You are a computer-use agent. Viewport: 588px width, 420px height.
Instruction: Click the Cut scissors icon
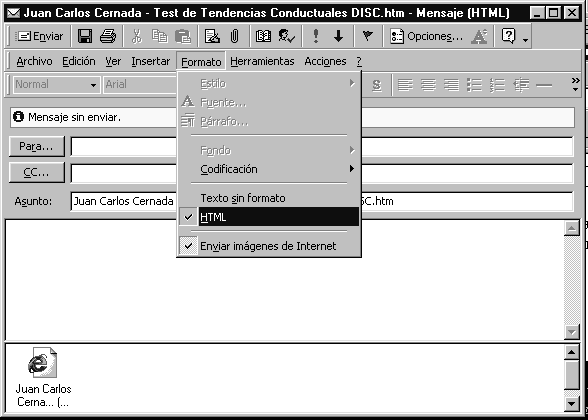(x=137, y=36)
